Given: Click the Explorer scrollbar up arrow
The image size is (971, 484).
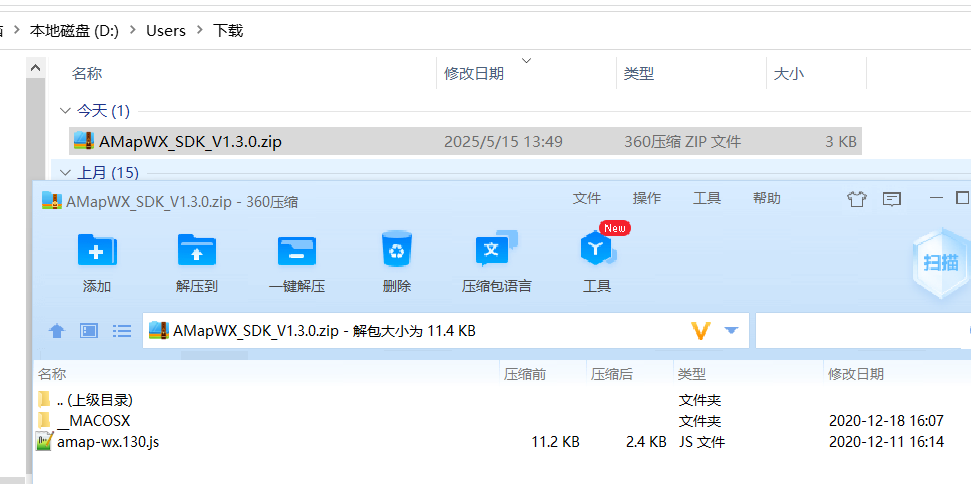Looking at the screenshot, I should (36, 67).
